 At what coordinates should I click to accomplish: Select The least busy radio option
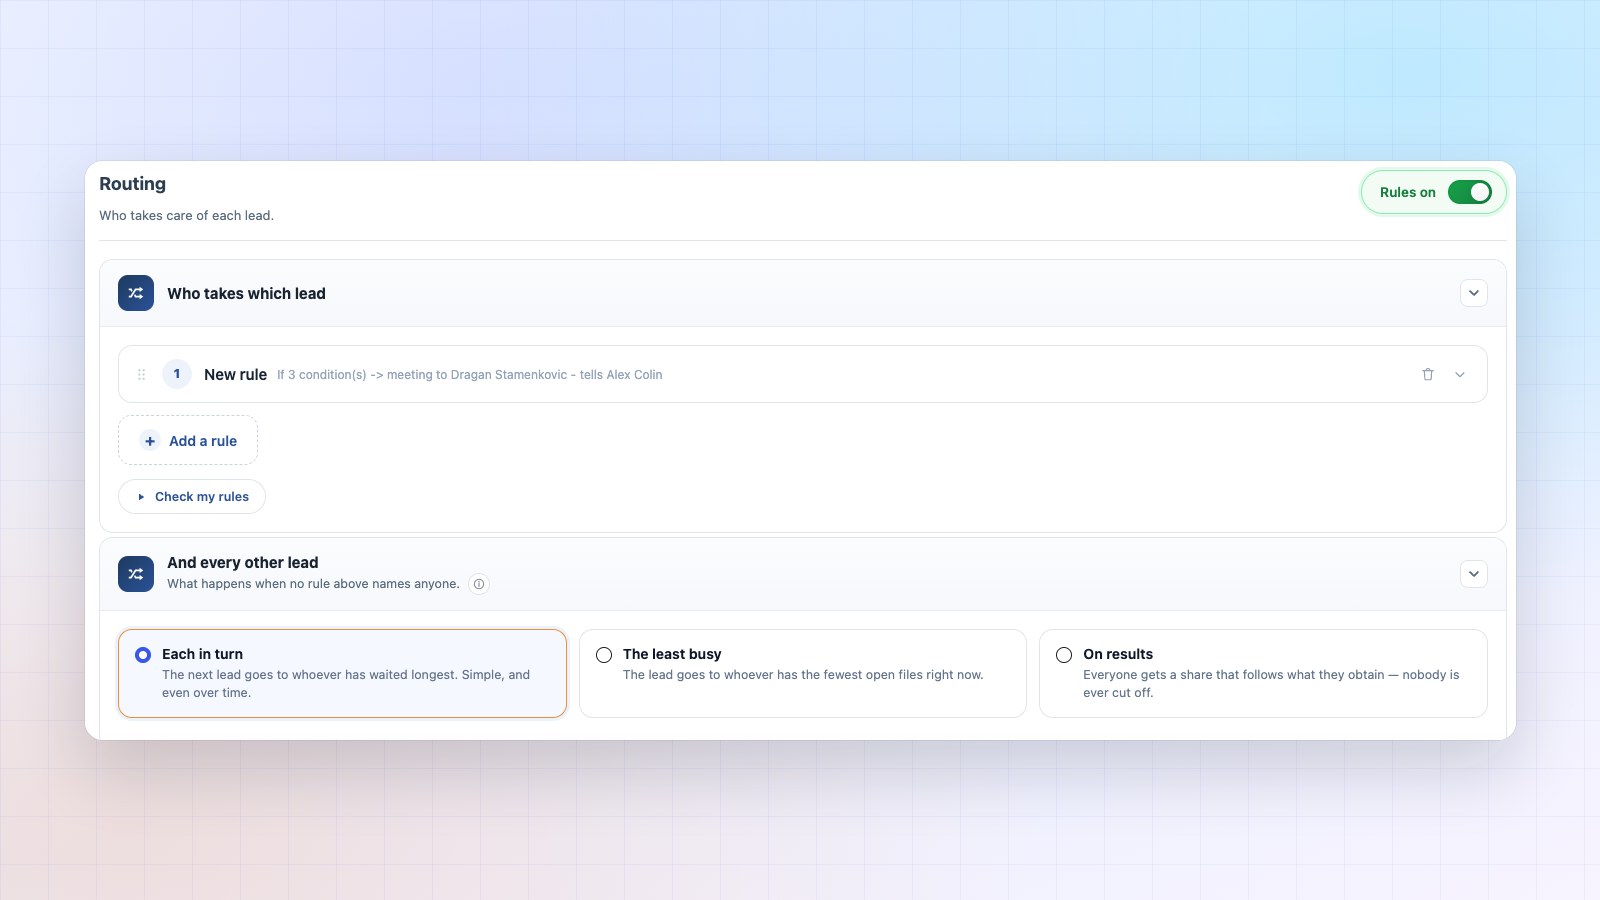point(604,655)
